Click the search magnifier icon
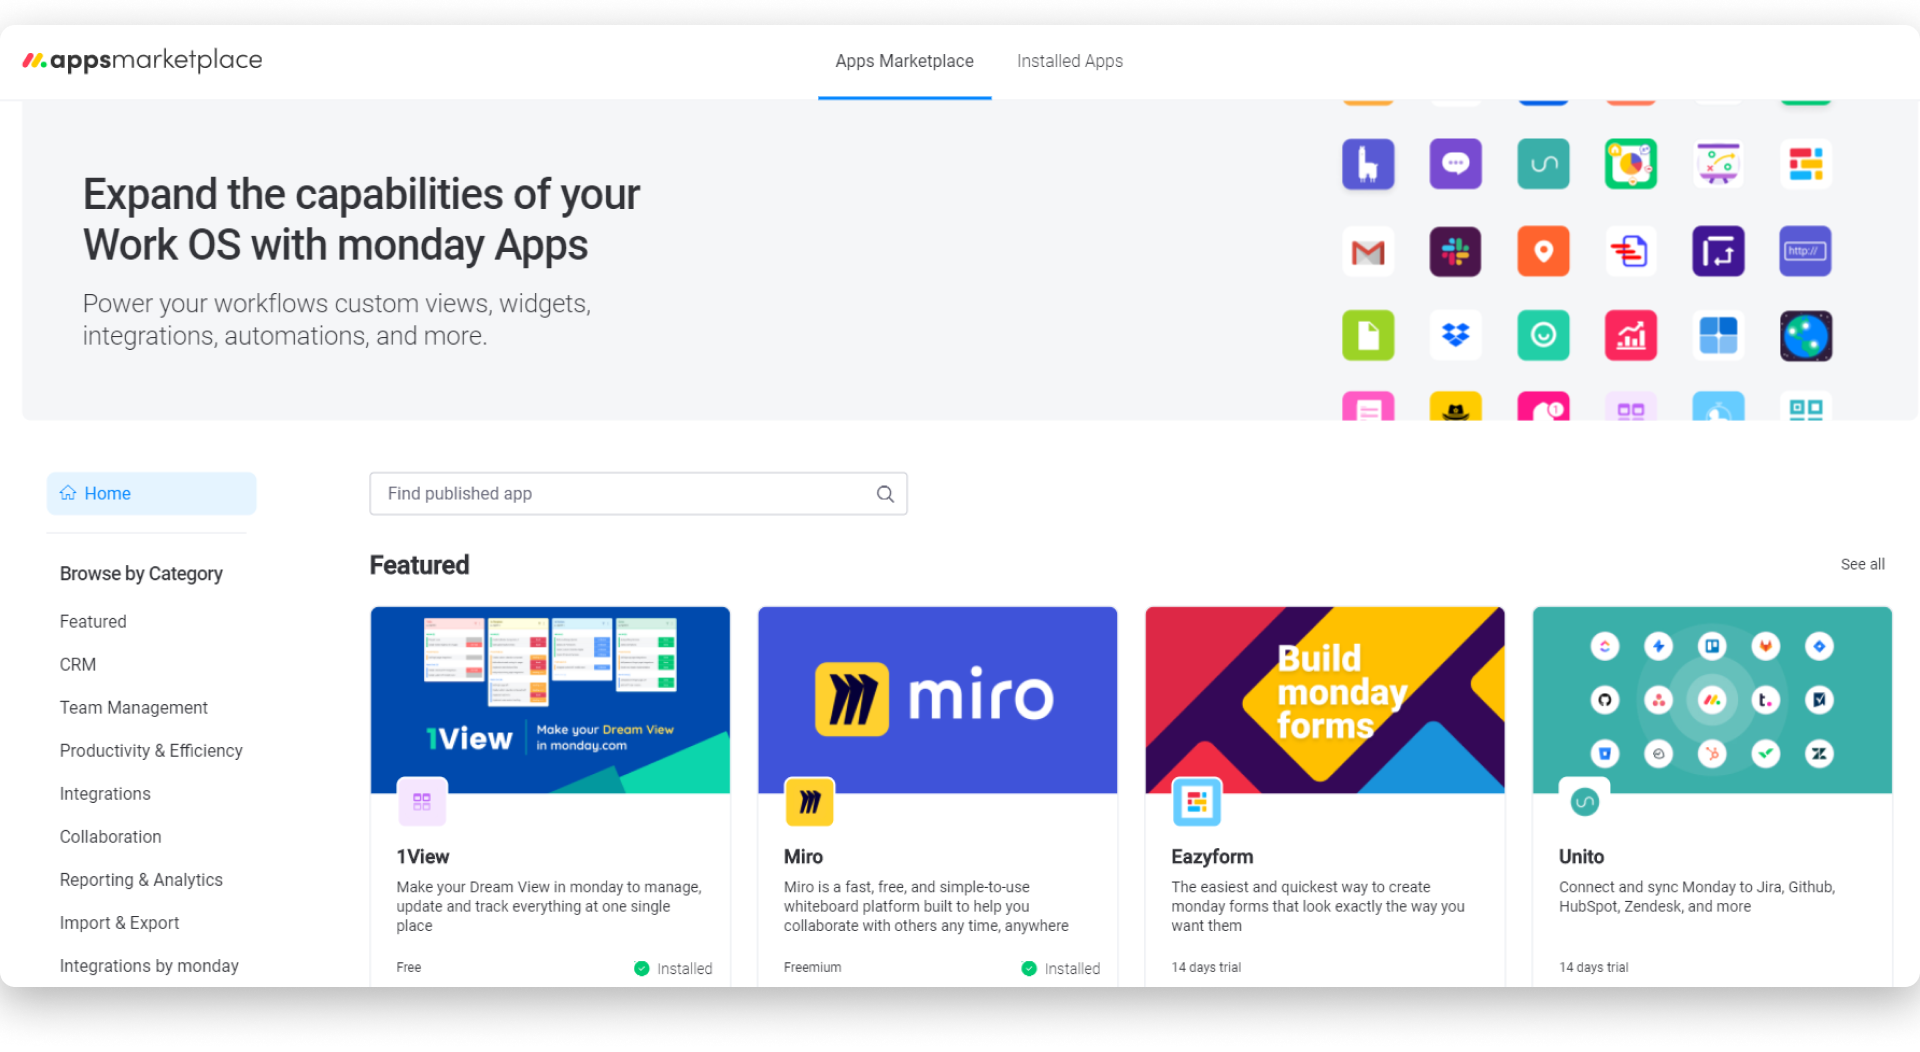The height and width of the screenshot is (1052, 1920). (x=885, y=493)
